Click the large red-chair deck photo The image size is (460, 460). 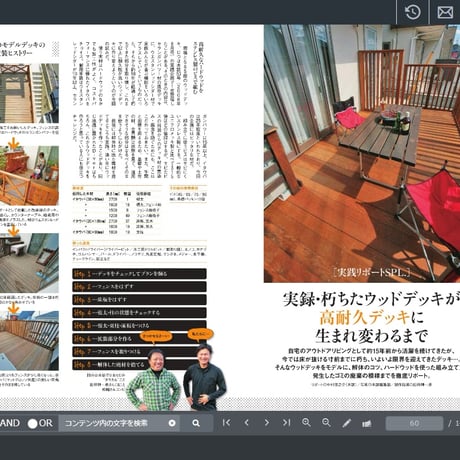click(x=362, y=153)
